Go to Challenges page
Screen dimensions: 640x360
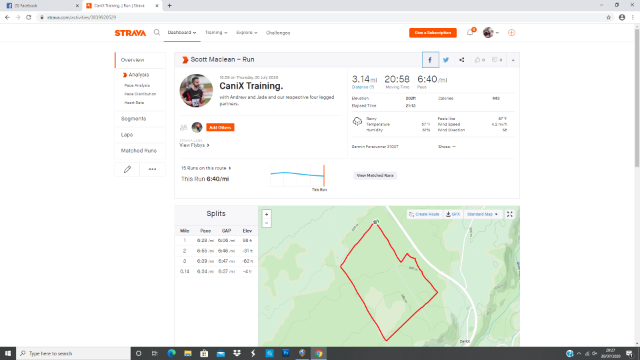tap(278, 33)
